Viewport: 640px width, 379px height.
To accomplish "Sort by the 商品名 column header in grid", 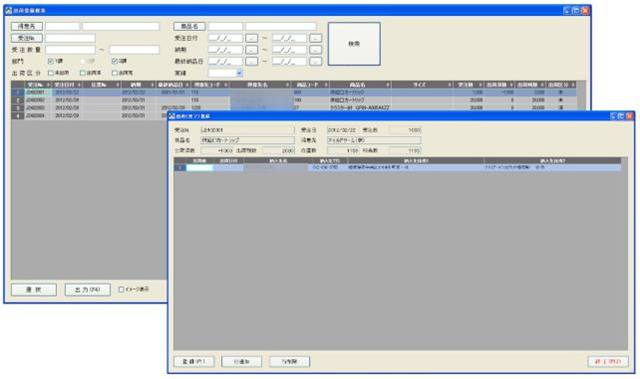I will point(360,85).
